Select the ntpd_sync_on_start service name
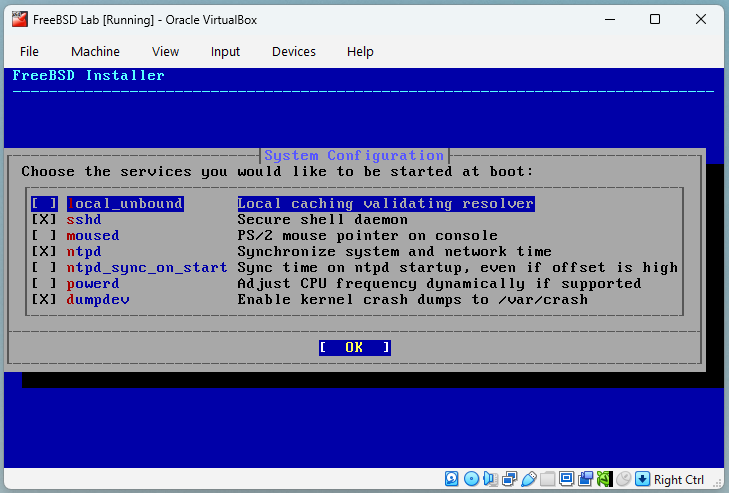Viewport: 729px width, 493px height. [147, 267]
